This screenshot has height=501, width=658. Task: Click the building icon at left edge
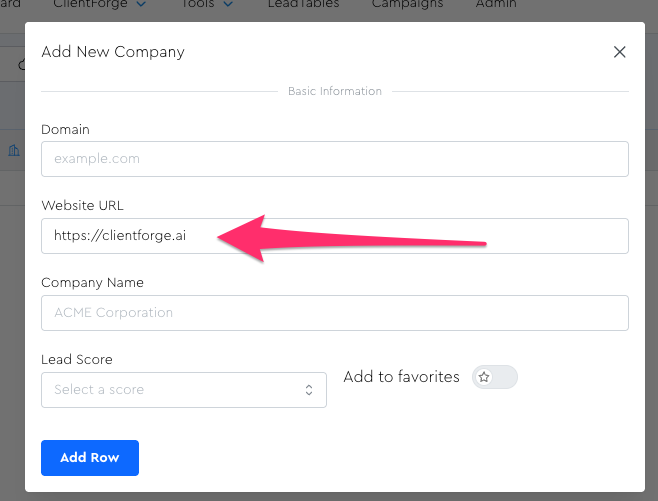(14, 150)
